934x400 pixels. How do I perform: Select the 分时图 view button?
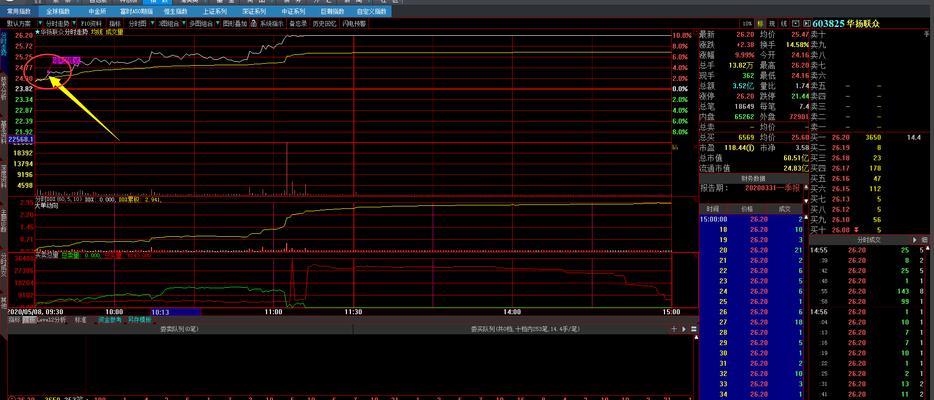(138, 24)
